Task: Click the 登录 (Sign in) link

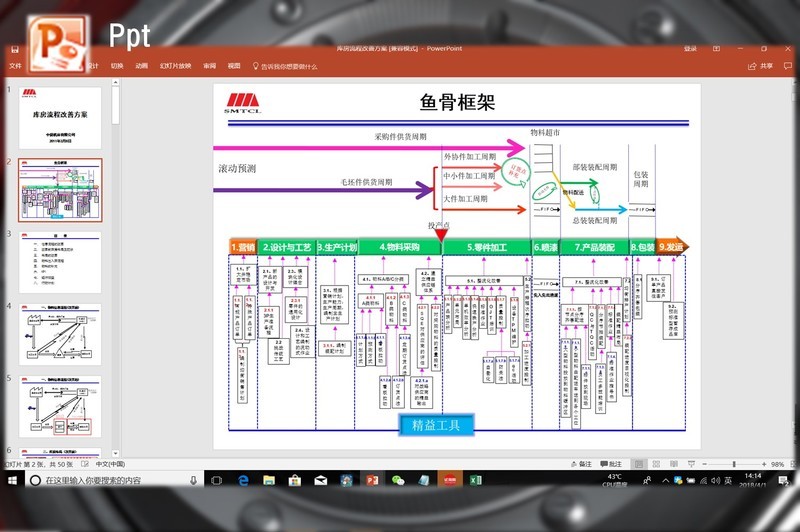Action: [690, 48]
